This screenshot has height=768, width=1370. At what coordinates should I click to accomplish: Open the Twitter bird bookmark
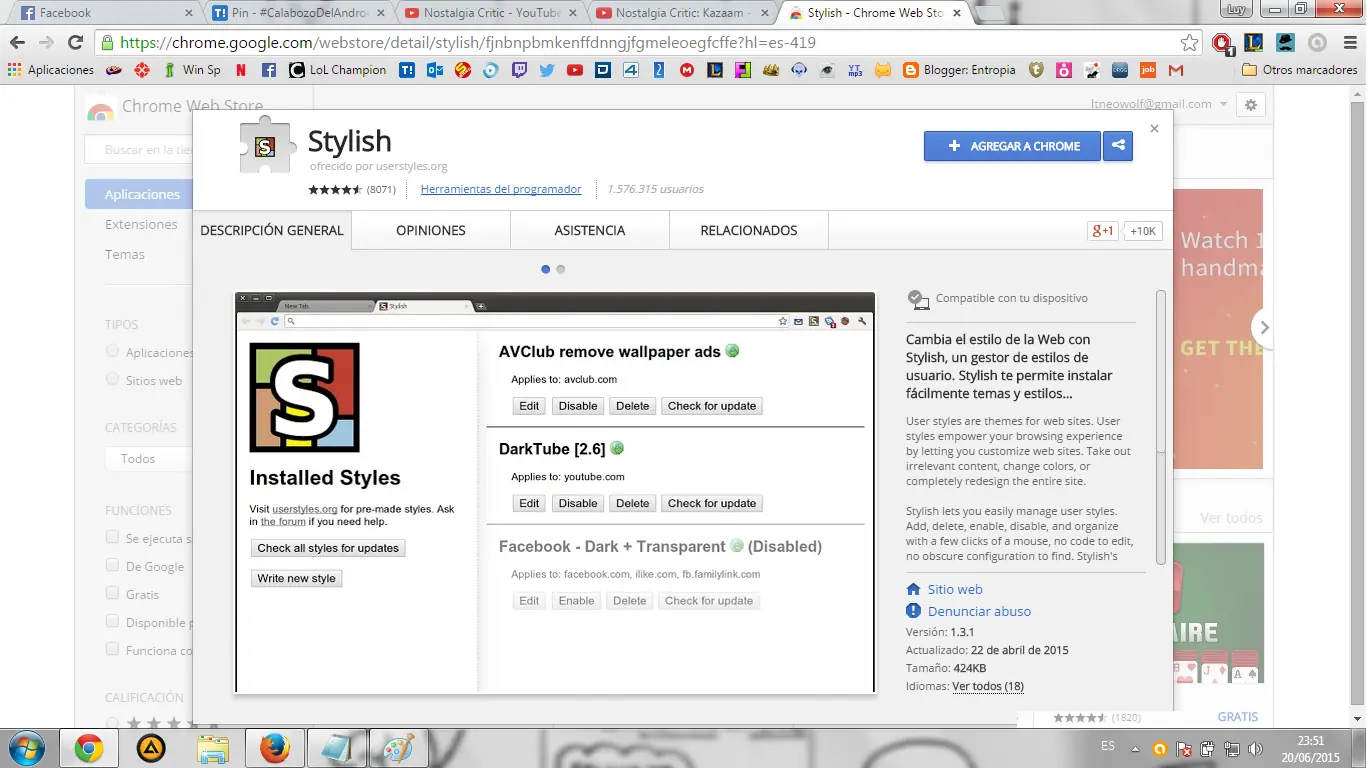pyautogui.click(x=547, y=70)
